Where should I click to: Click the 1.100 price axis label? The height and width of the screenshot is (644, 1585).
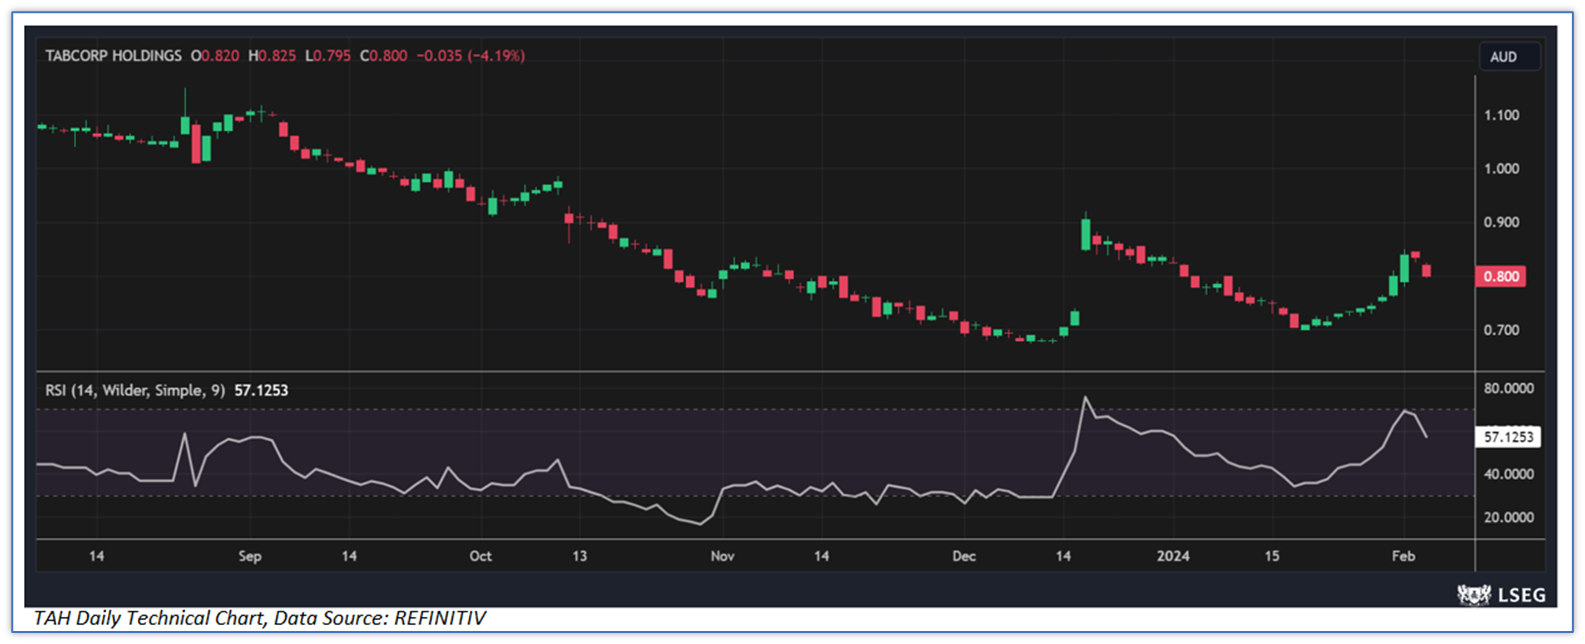pyautogui.click(x=1501, y=115)
